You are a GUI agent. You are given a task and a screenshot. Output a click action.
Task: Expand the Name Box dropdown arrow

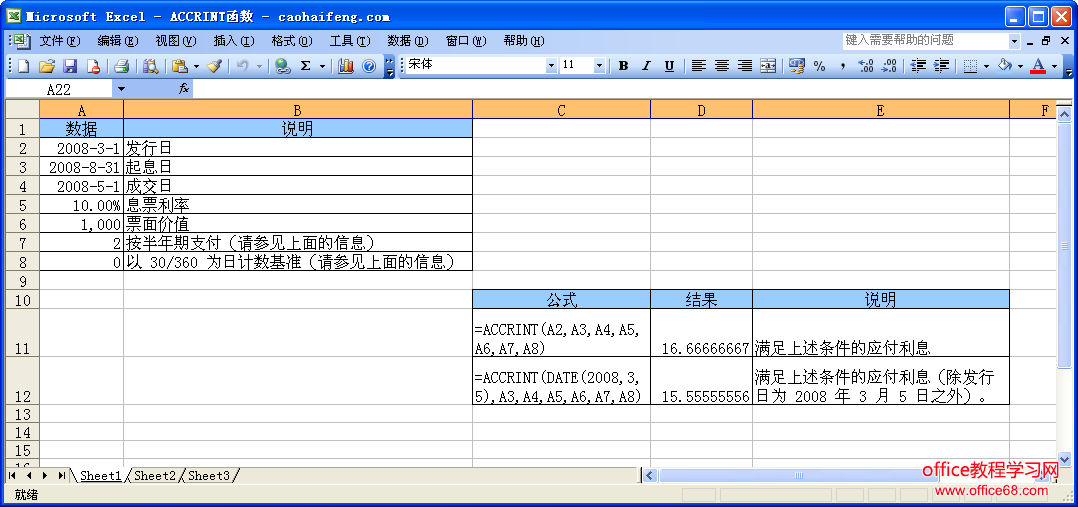(x=122, y=89)
